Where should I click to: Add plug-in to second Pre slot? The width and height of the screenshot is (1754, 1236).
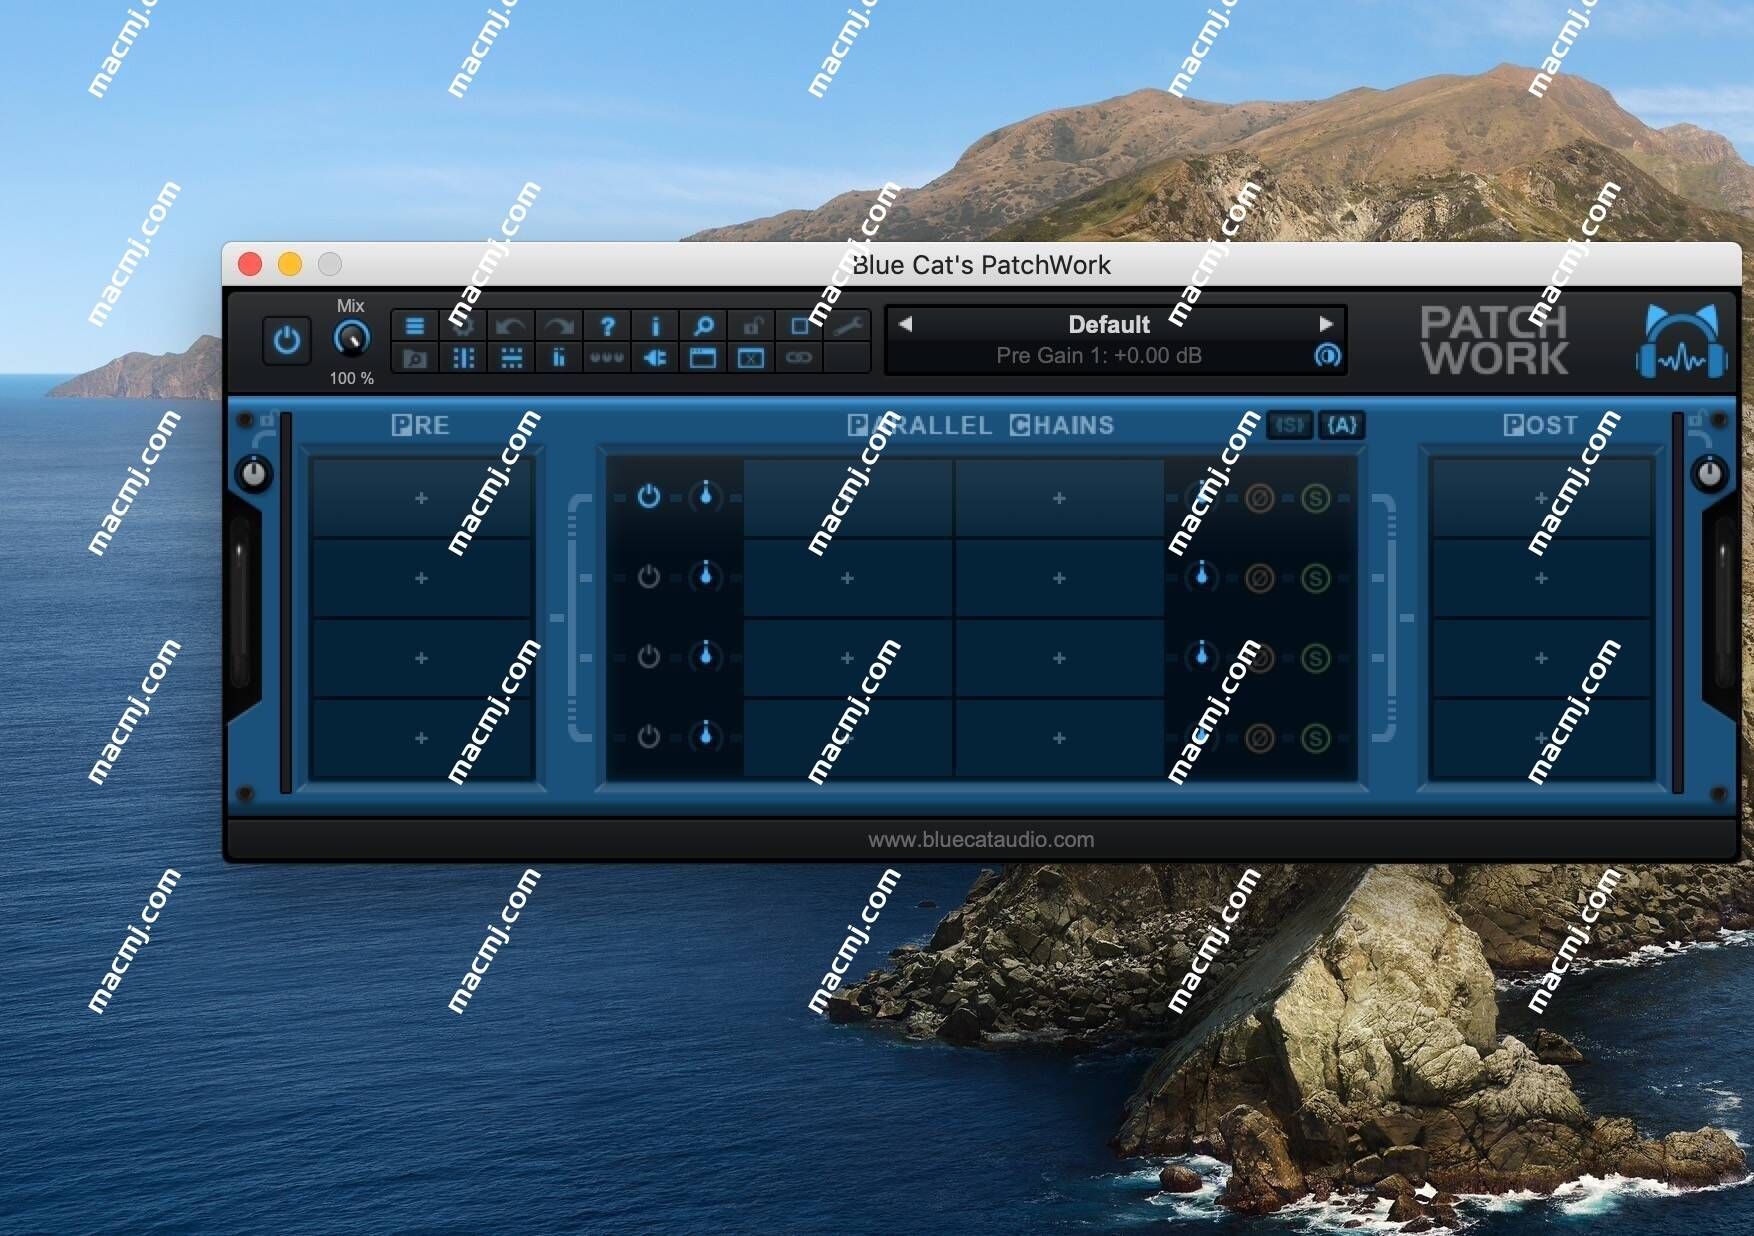point(421,578)
